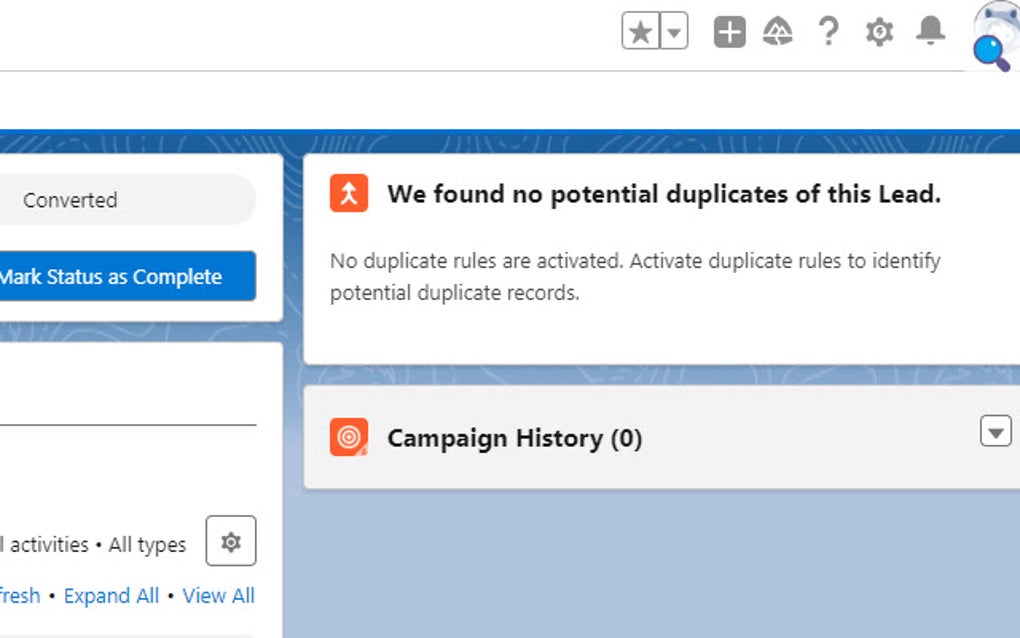Show notifications with the bell icon

coord(930,33)
